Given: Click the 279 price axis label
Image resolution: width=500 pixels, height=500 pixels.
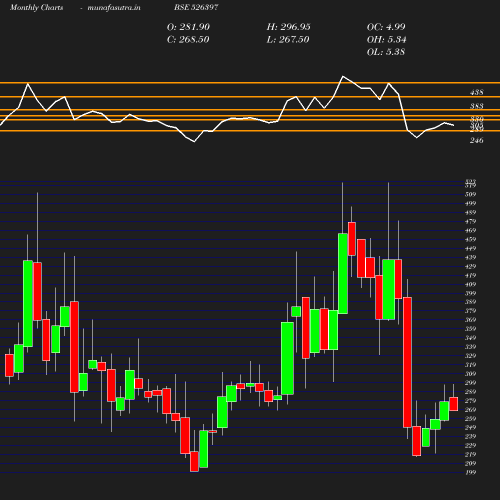Looking at the screenshot, I should [471, 401].
